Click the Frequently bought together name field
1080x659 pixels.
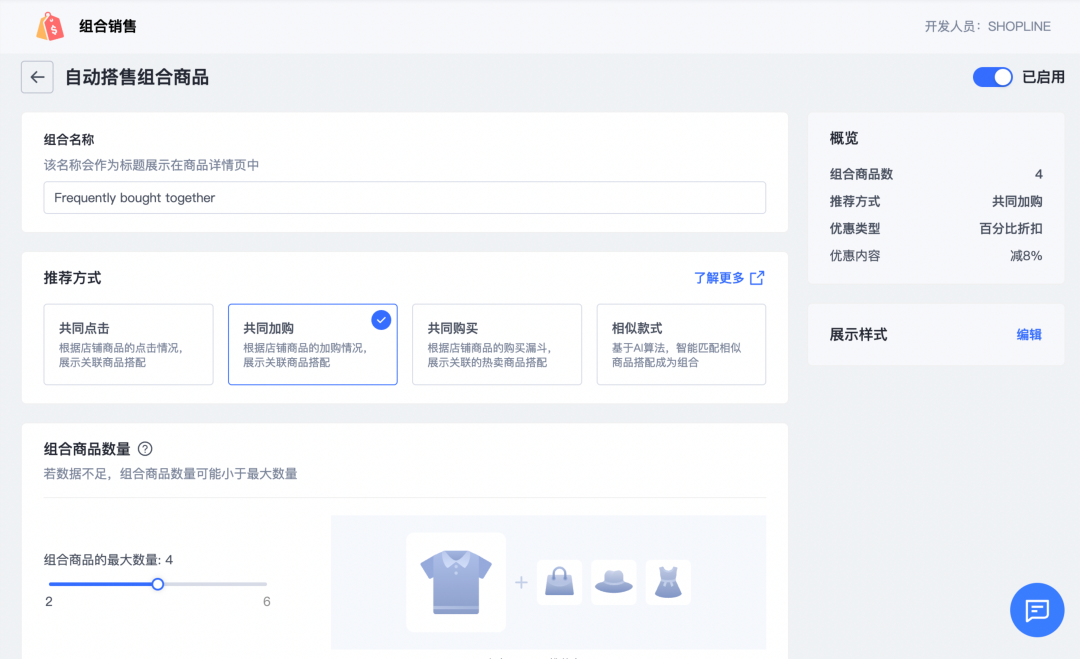tap(404, 197)
